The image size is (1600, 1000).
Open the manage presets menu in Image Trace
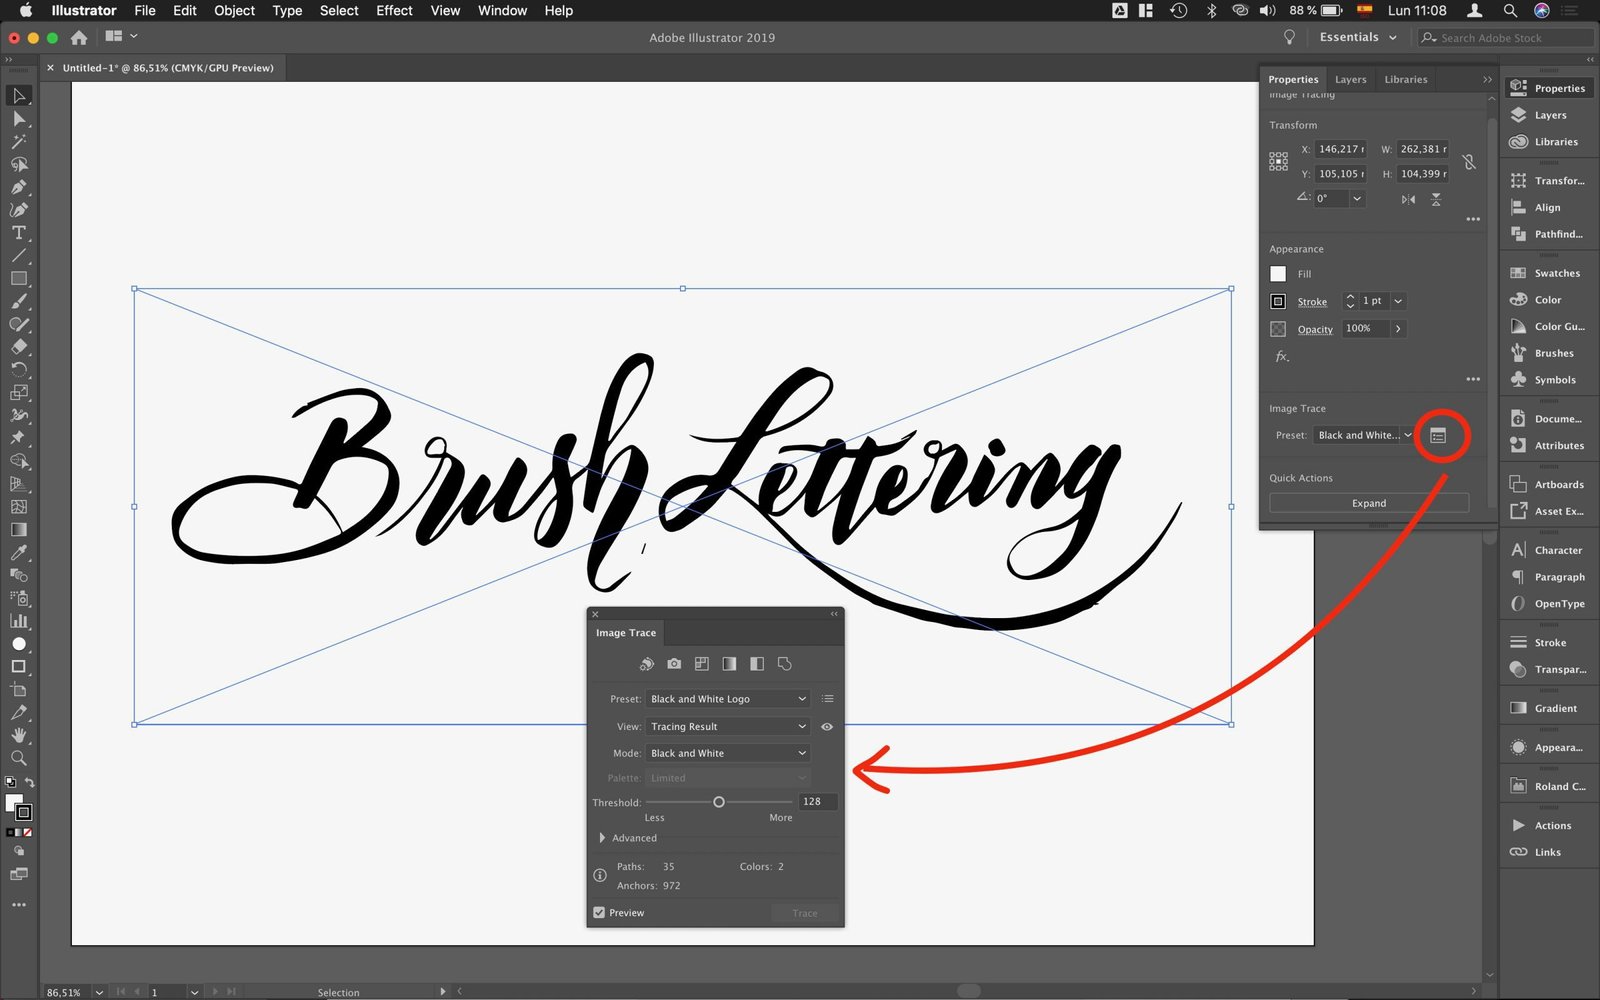[x=827, y=699]
